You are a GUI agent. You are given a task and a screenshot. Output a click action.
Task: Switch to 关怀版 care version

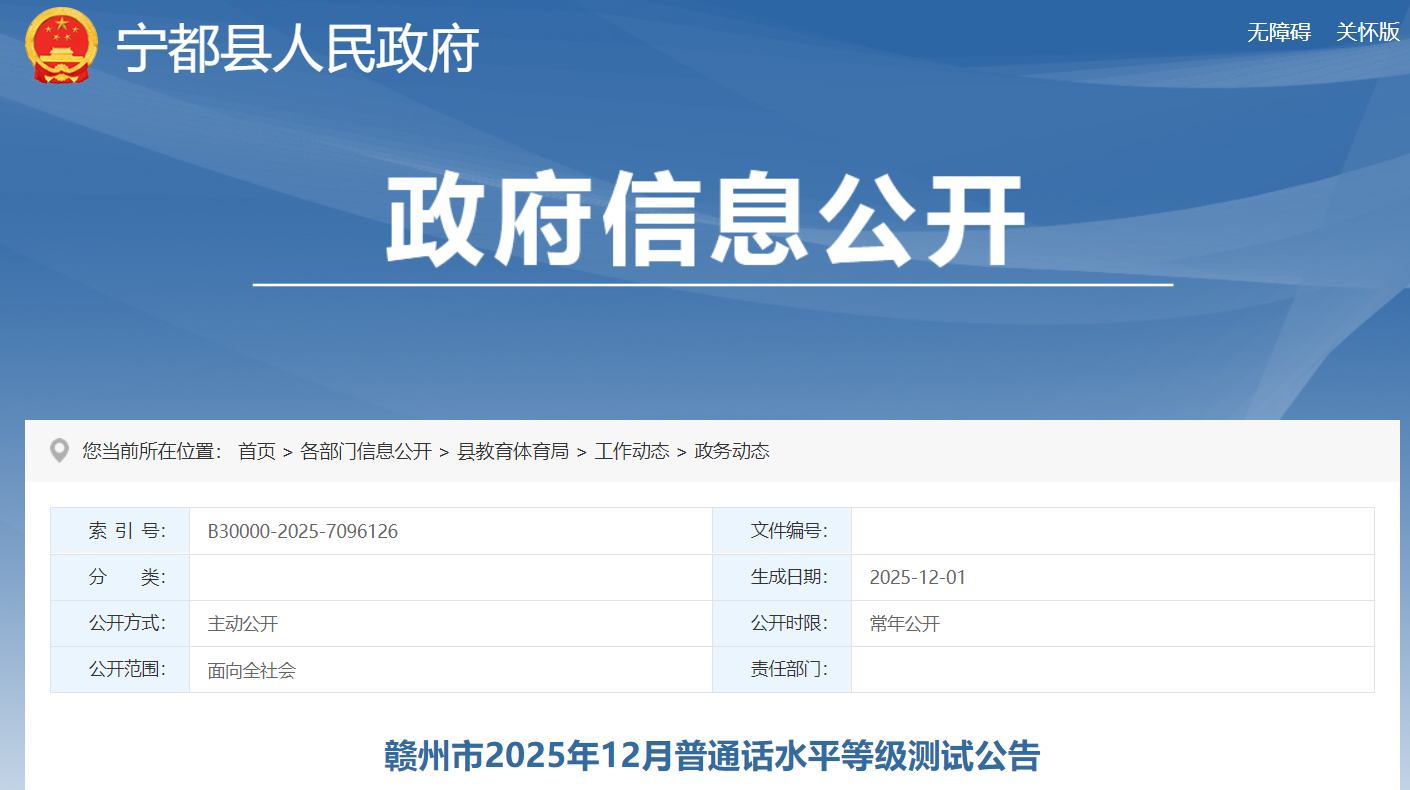point(1367,32)
